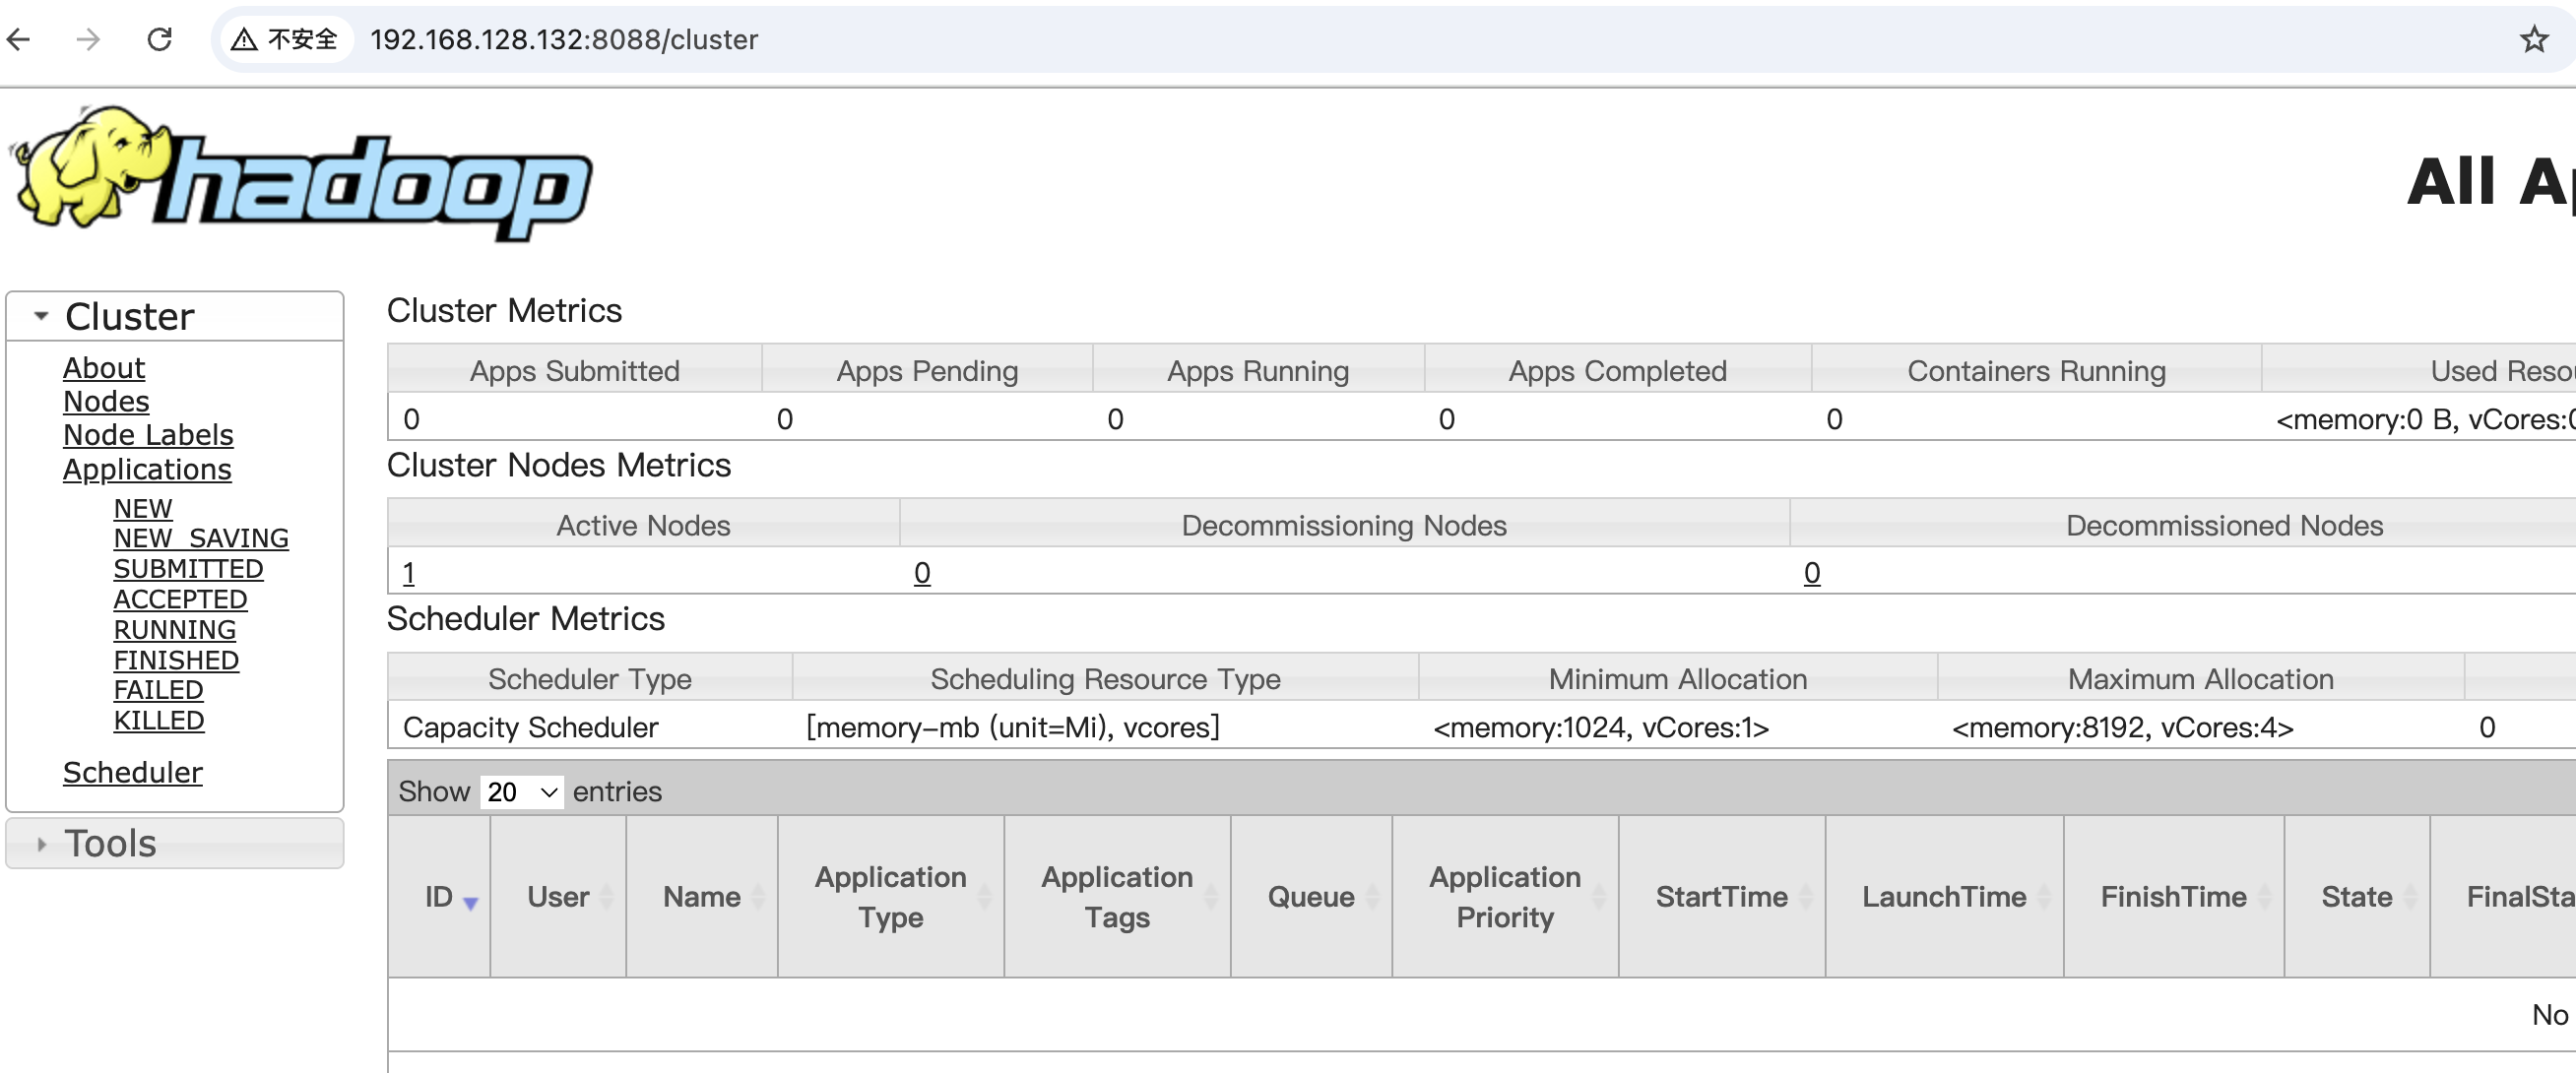Image resolution: width=2576 pixels, height=1073 pixels.
Task: Click the not-secure warning badge
Action: click(x=286, y=39)
